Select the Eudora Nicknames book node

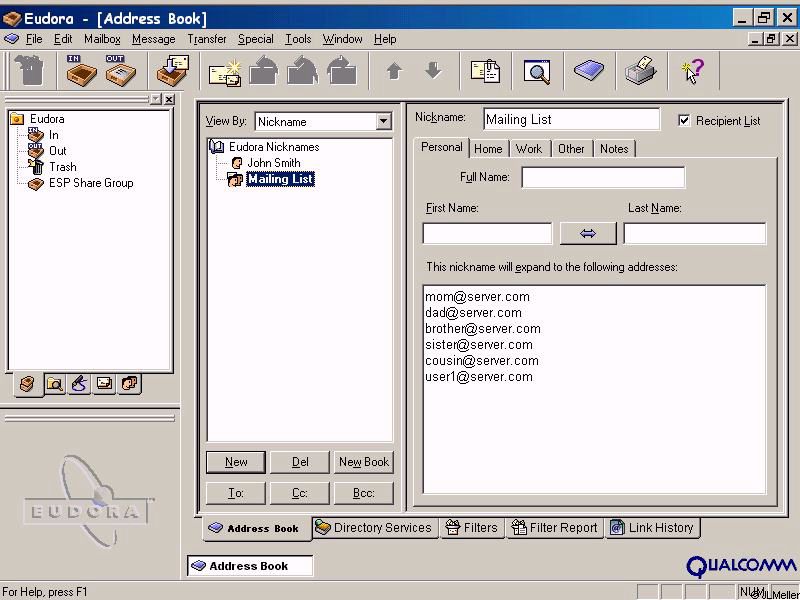264,147
